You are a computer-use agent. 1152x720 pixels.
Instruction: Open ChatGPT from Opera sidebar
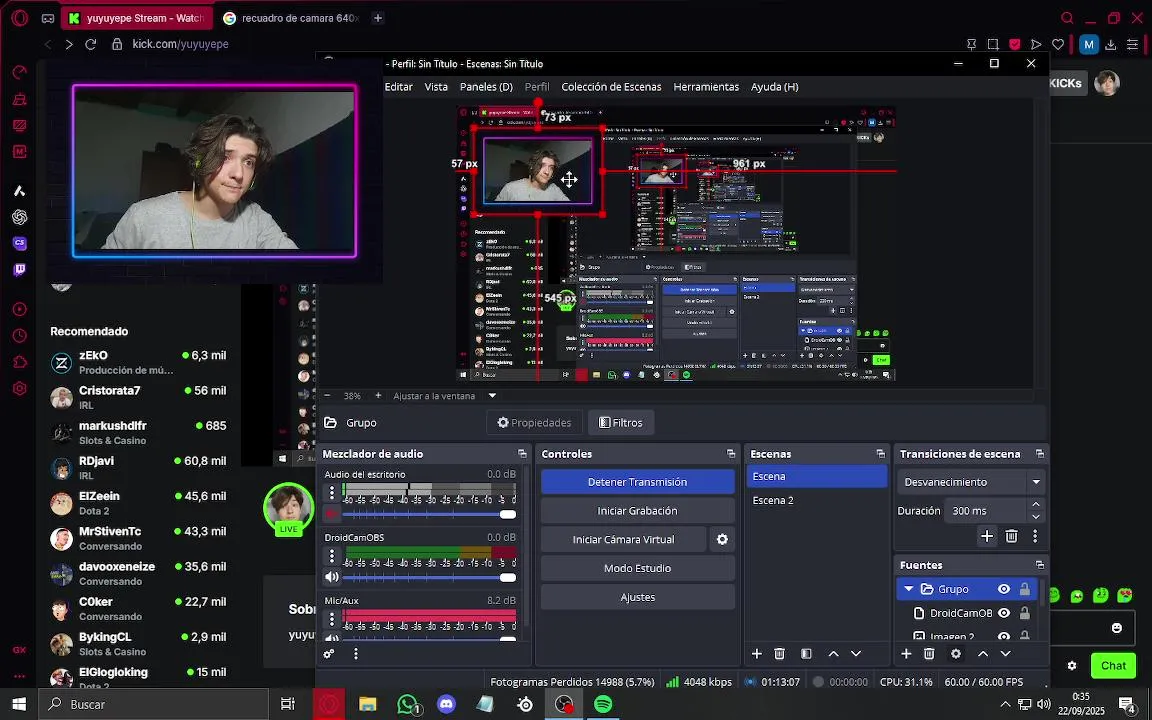coord(20,217)
